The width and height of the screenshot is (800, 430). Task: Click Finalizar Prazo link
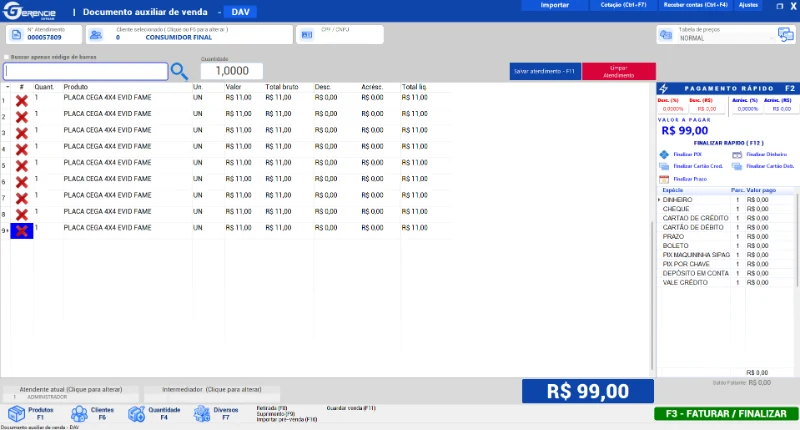click(x=690, y=179)
